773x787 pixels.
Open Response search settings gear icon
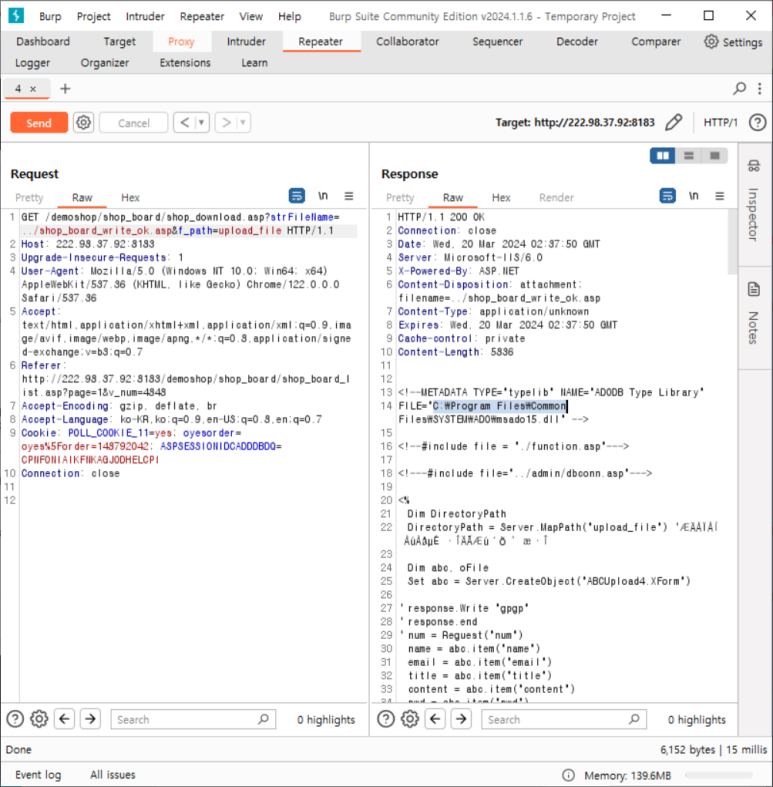[410, 719]
